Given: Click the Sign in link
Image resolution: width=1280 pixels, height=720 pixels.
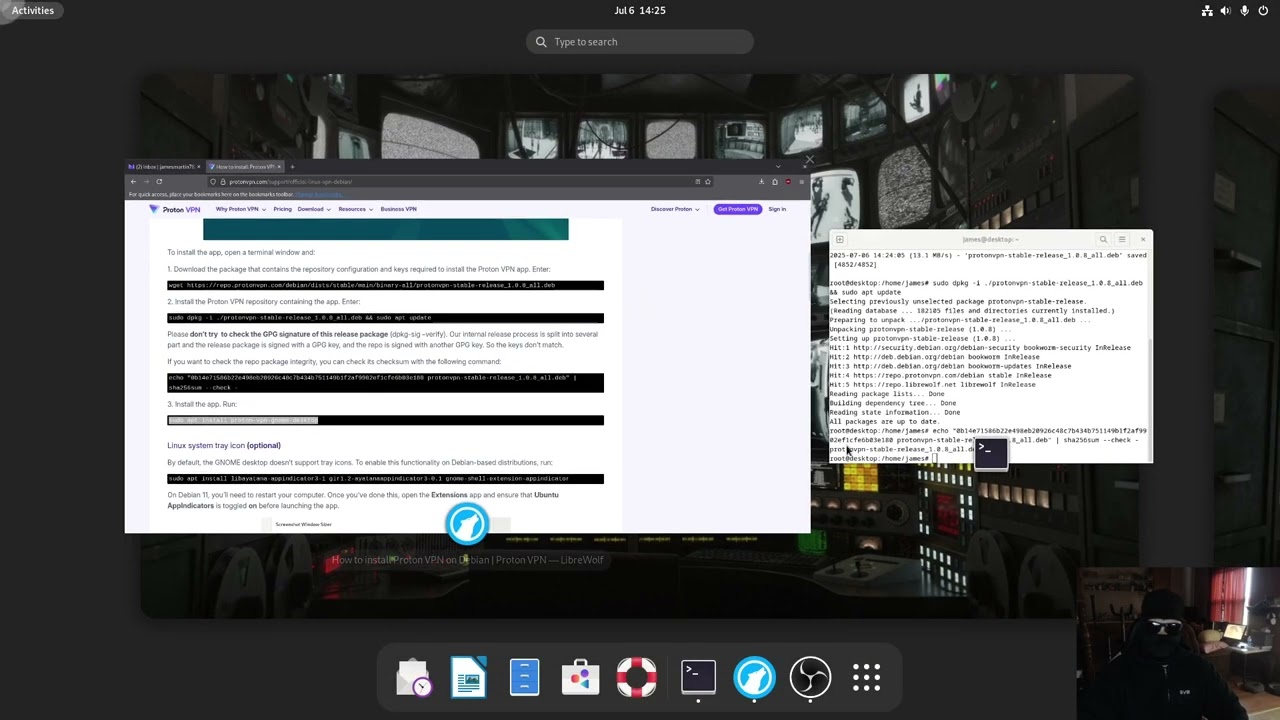Looking at the screenshot, I should 777,209.
